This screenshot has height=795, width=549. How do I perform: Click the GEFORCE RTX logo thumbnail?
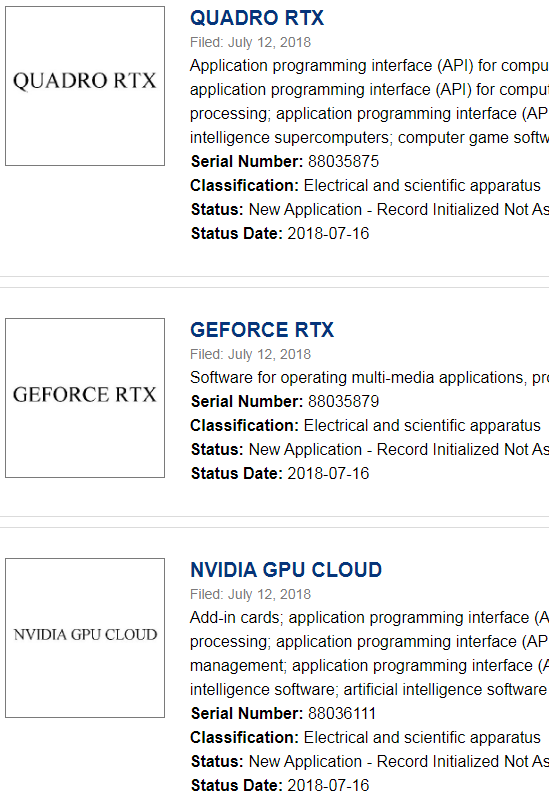tap(85, 398)
